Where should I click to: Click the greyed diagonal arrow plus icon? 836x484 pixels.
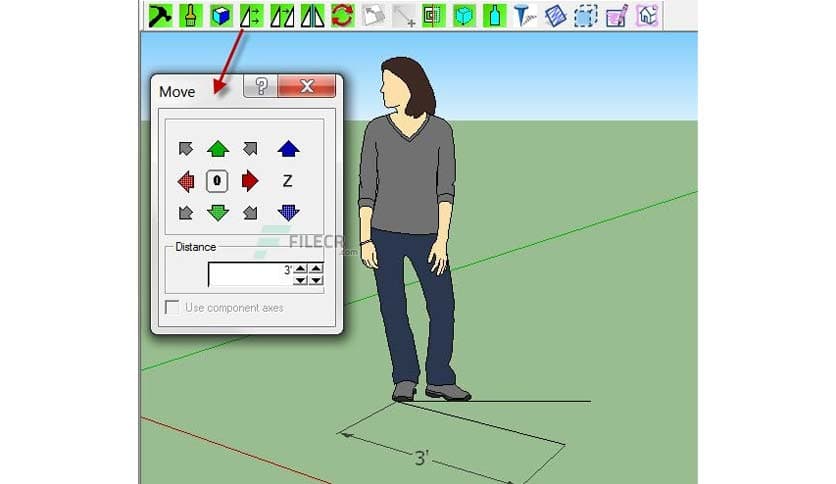[x=403, y=15]
